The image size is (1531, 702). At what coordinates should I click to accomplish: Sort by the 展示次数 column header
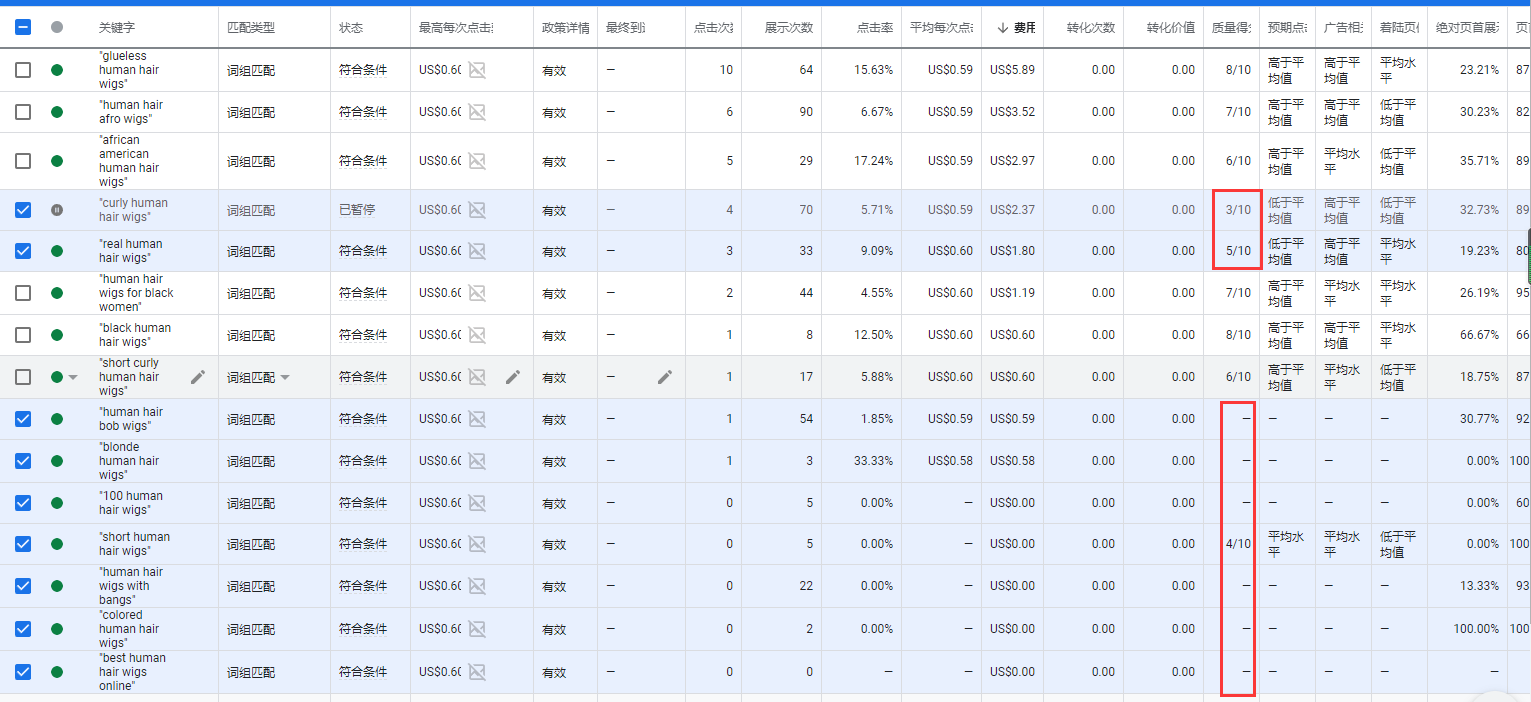[x=790, y=27]
